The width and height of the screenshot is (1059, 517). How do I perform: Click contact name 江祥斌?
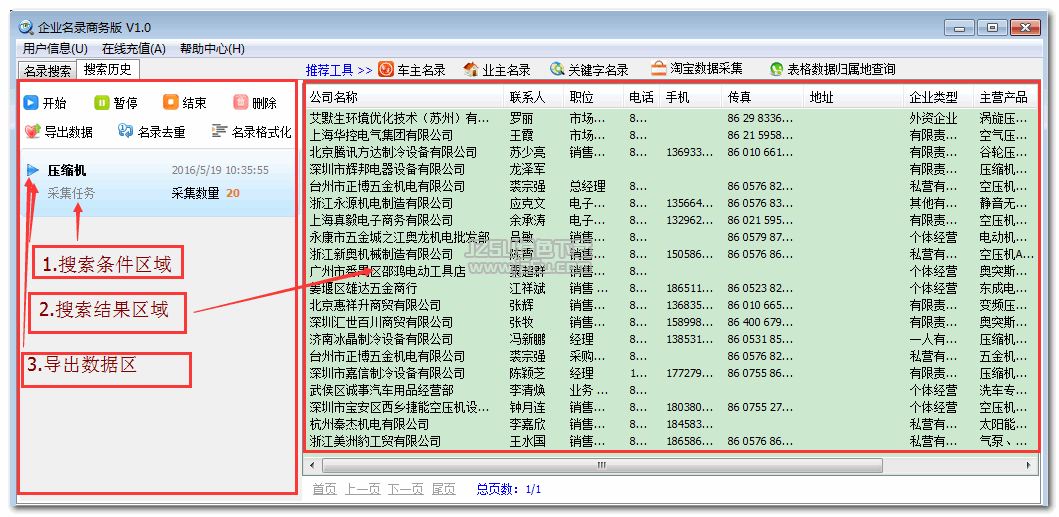[x=527, y=289]
